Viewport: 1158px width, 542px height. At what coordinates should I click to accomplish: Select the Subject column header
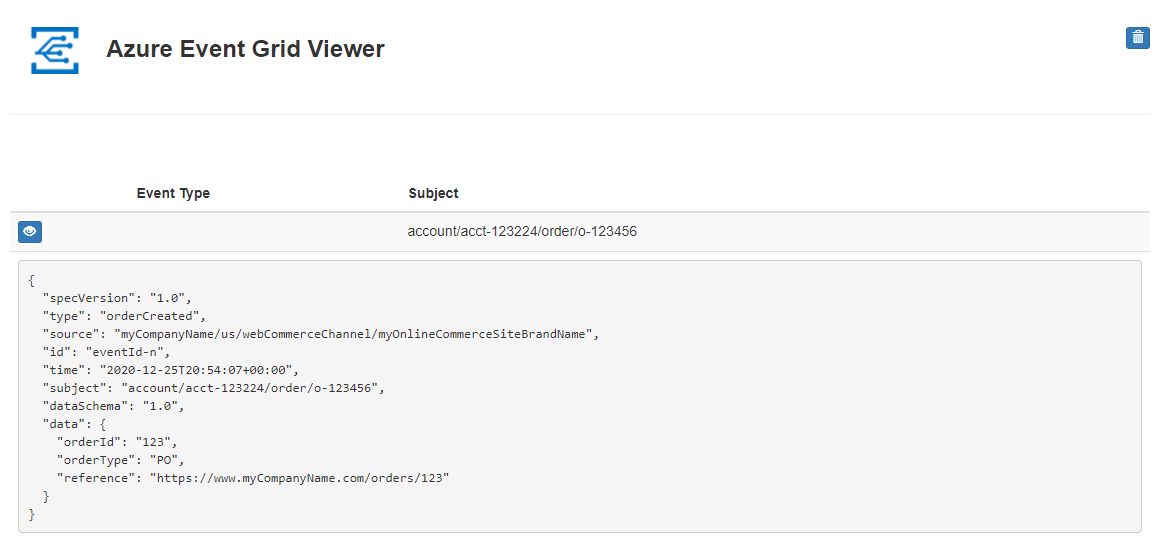coord(434,193)
